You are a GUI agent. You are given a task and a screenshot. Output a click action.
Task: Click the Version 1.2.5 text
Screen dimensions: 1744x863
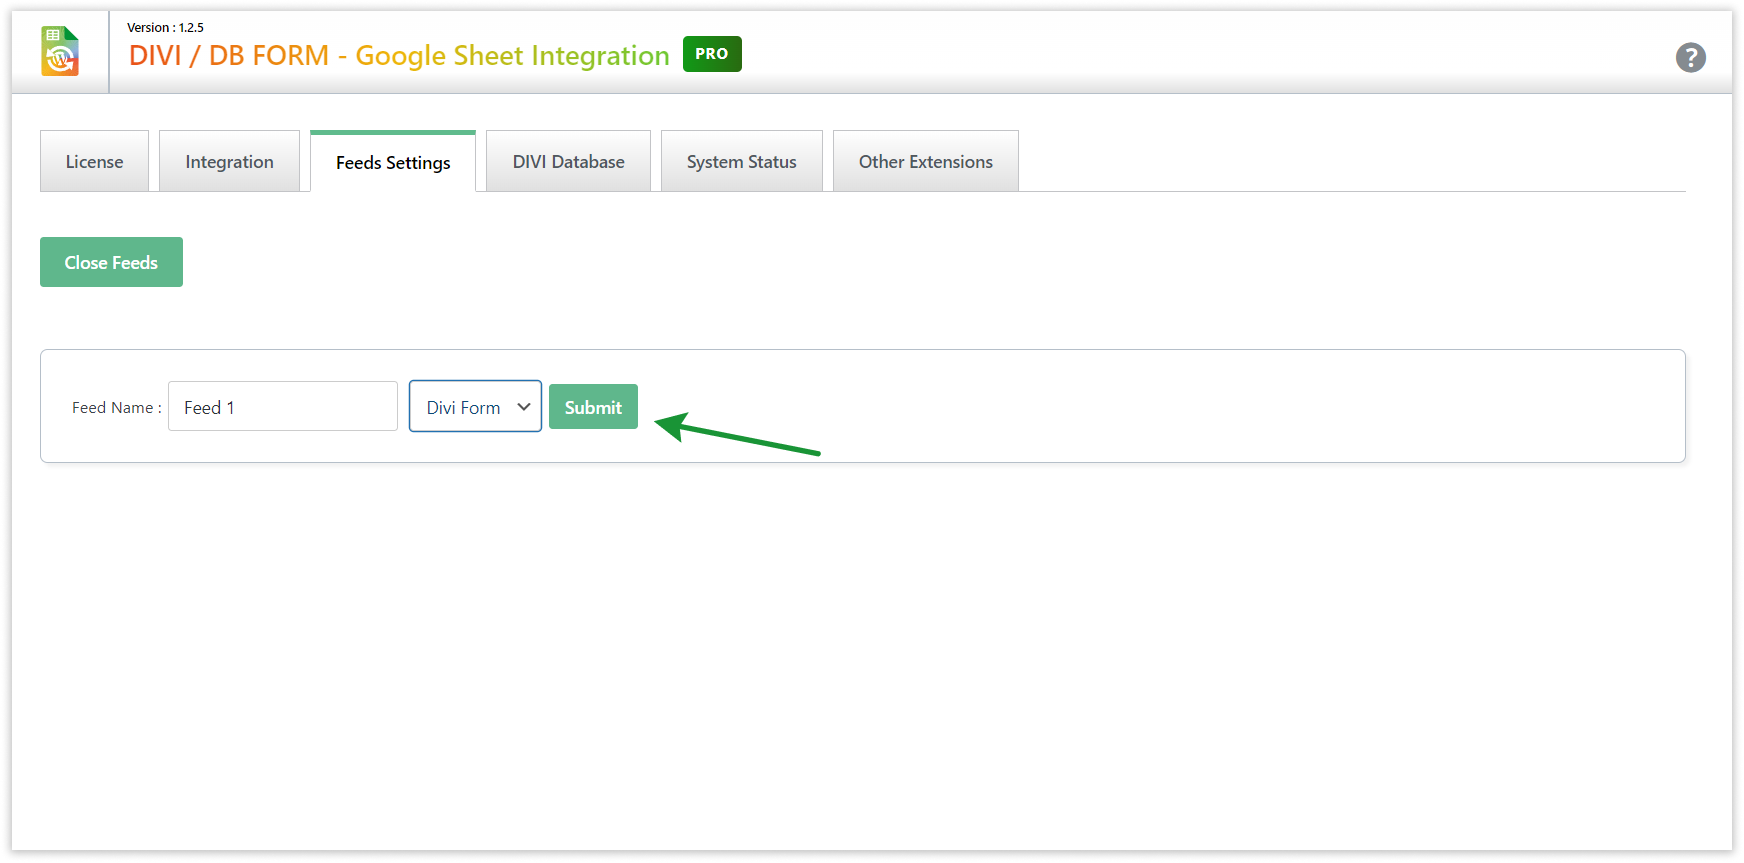[165, 28]
